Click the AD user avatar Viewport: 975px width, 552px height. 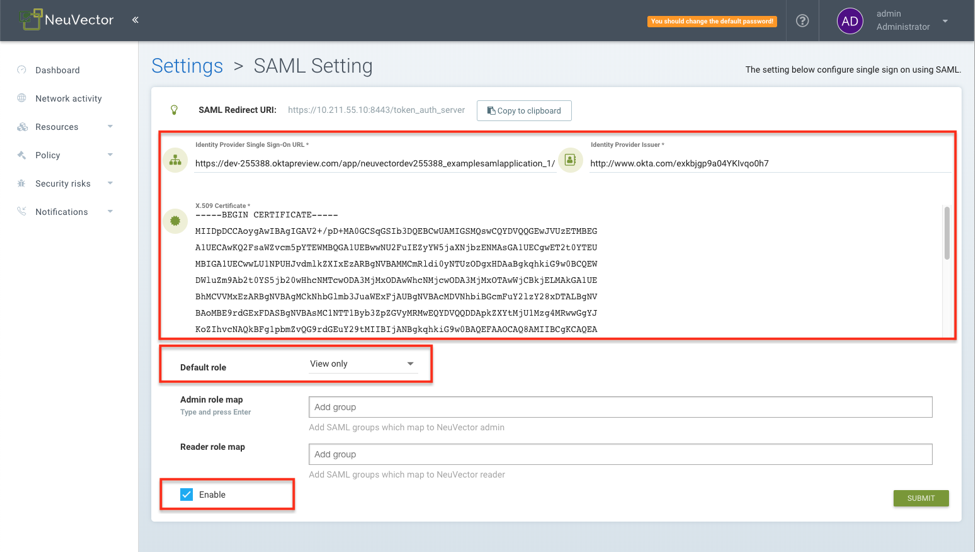(849, 21)
